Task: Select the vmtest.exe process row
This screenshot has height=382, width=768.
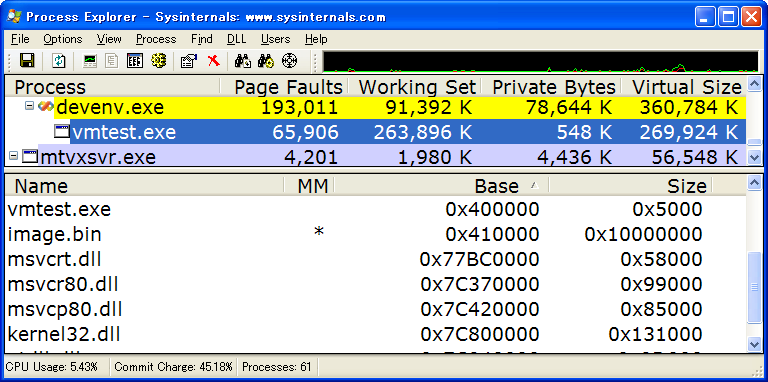Action: coord(375,132)
